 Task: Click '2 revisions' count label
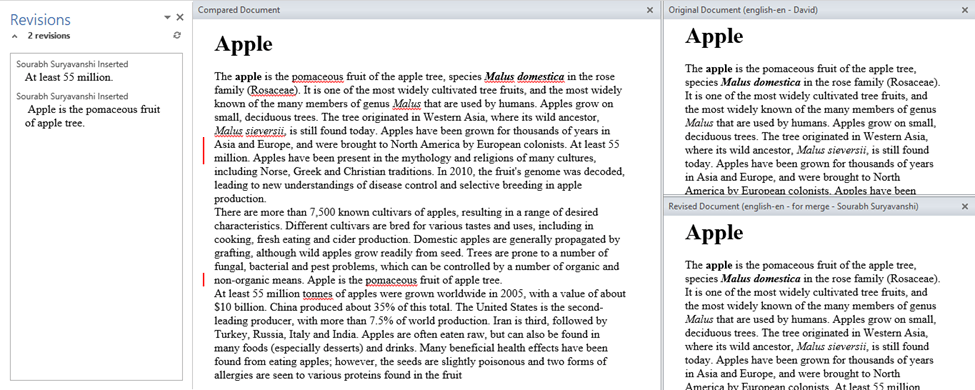click(x=49, y=36)
